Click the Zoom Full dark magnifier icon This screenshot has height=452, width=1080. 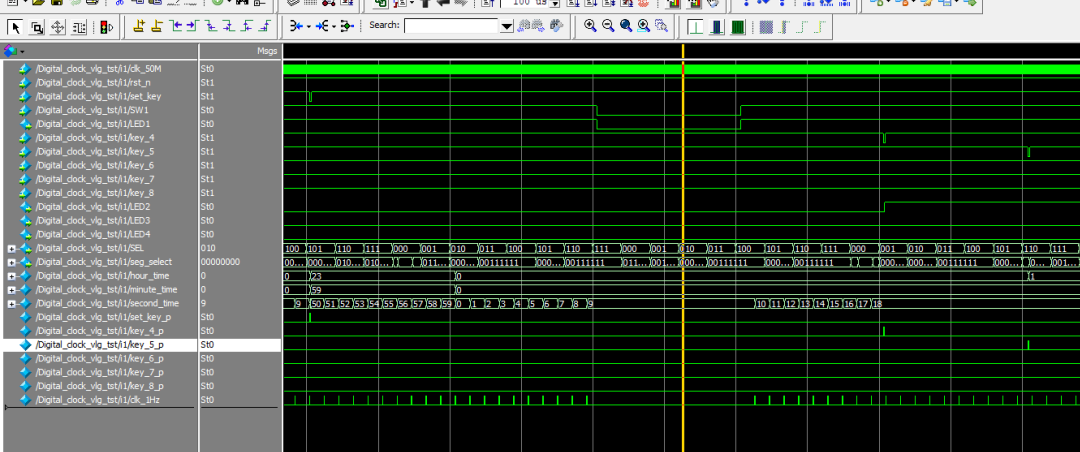[x=626, y=26]
